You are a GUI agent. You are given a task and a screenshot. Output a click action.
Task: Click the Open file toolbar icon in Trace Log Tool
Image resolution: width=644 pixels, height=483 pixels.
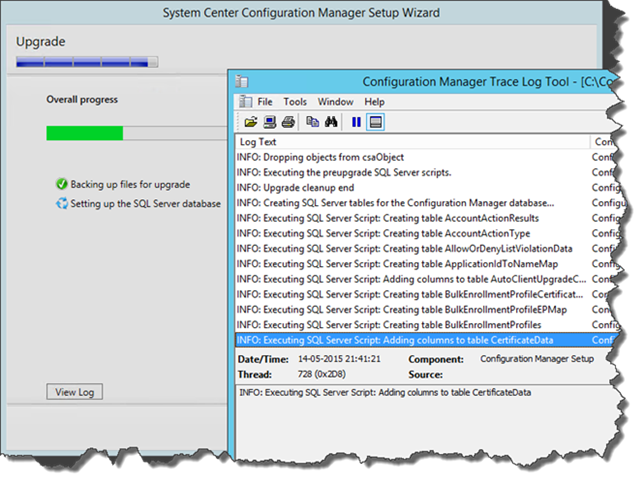(250, 122)
